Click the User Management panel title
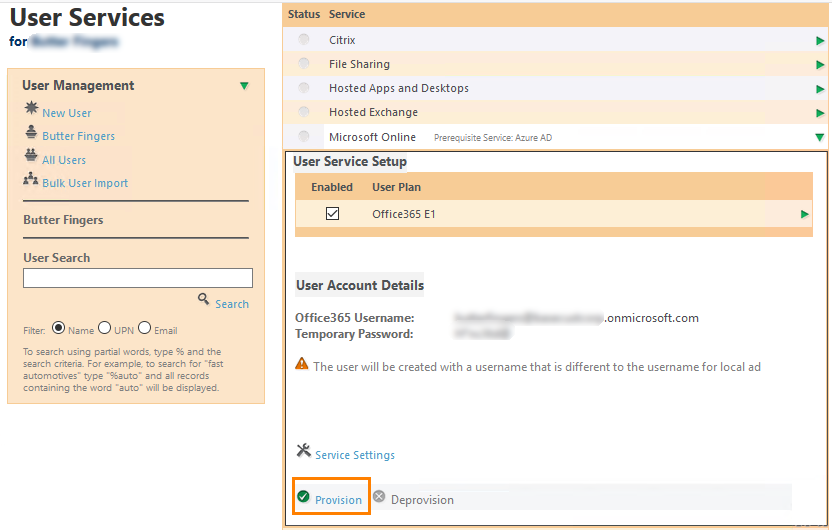Screen dimensions: 832x530 coord(79,85)
